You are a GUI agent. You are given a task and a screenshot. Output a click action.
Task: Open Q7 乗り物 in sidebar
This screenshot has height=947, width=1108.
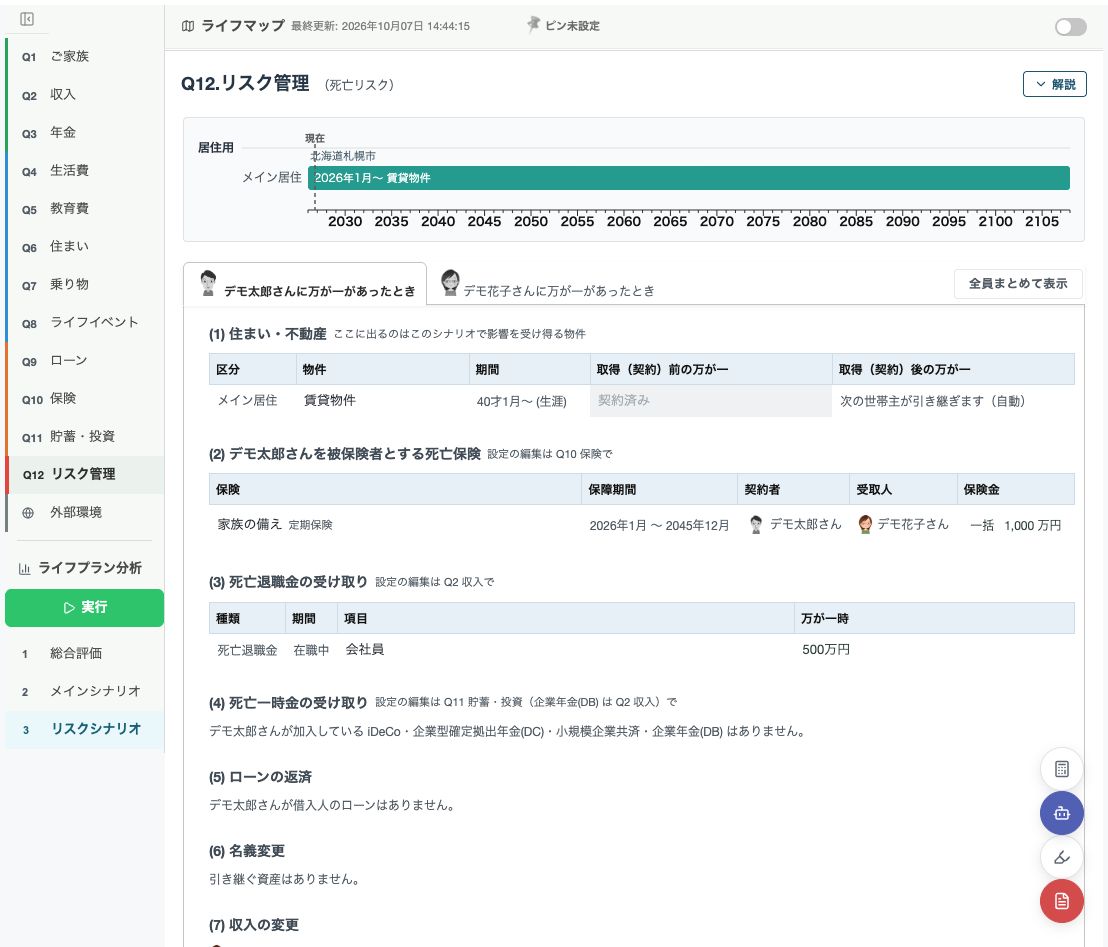(x=85, y=285)
